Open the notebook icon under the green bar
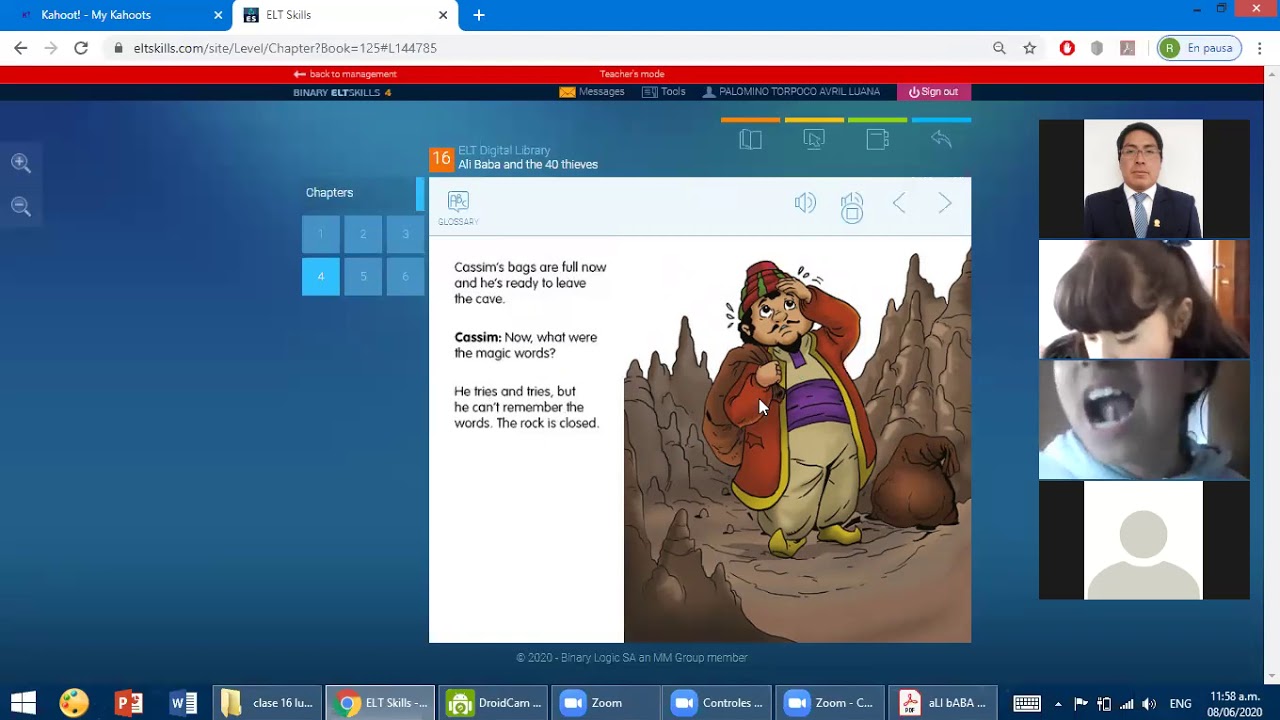Viewport: 1280px width, 720px height. point(877,139)
